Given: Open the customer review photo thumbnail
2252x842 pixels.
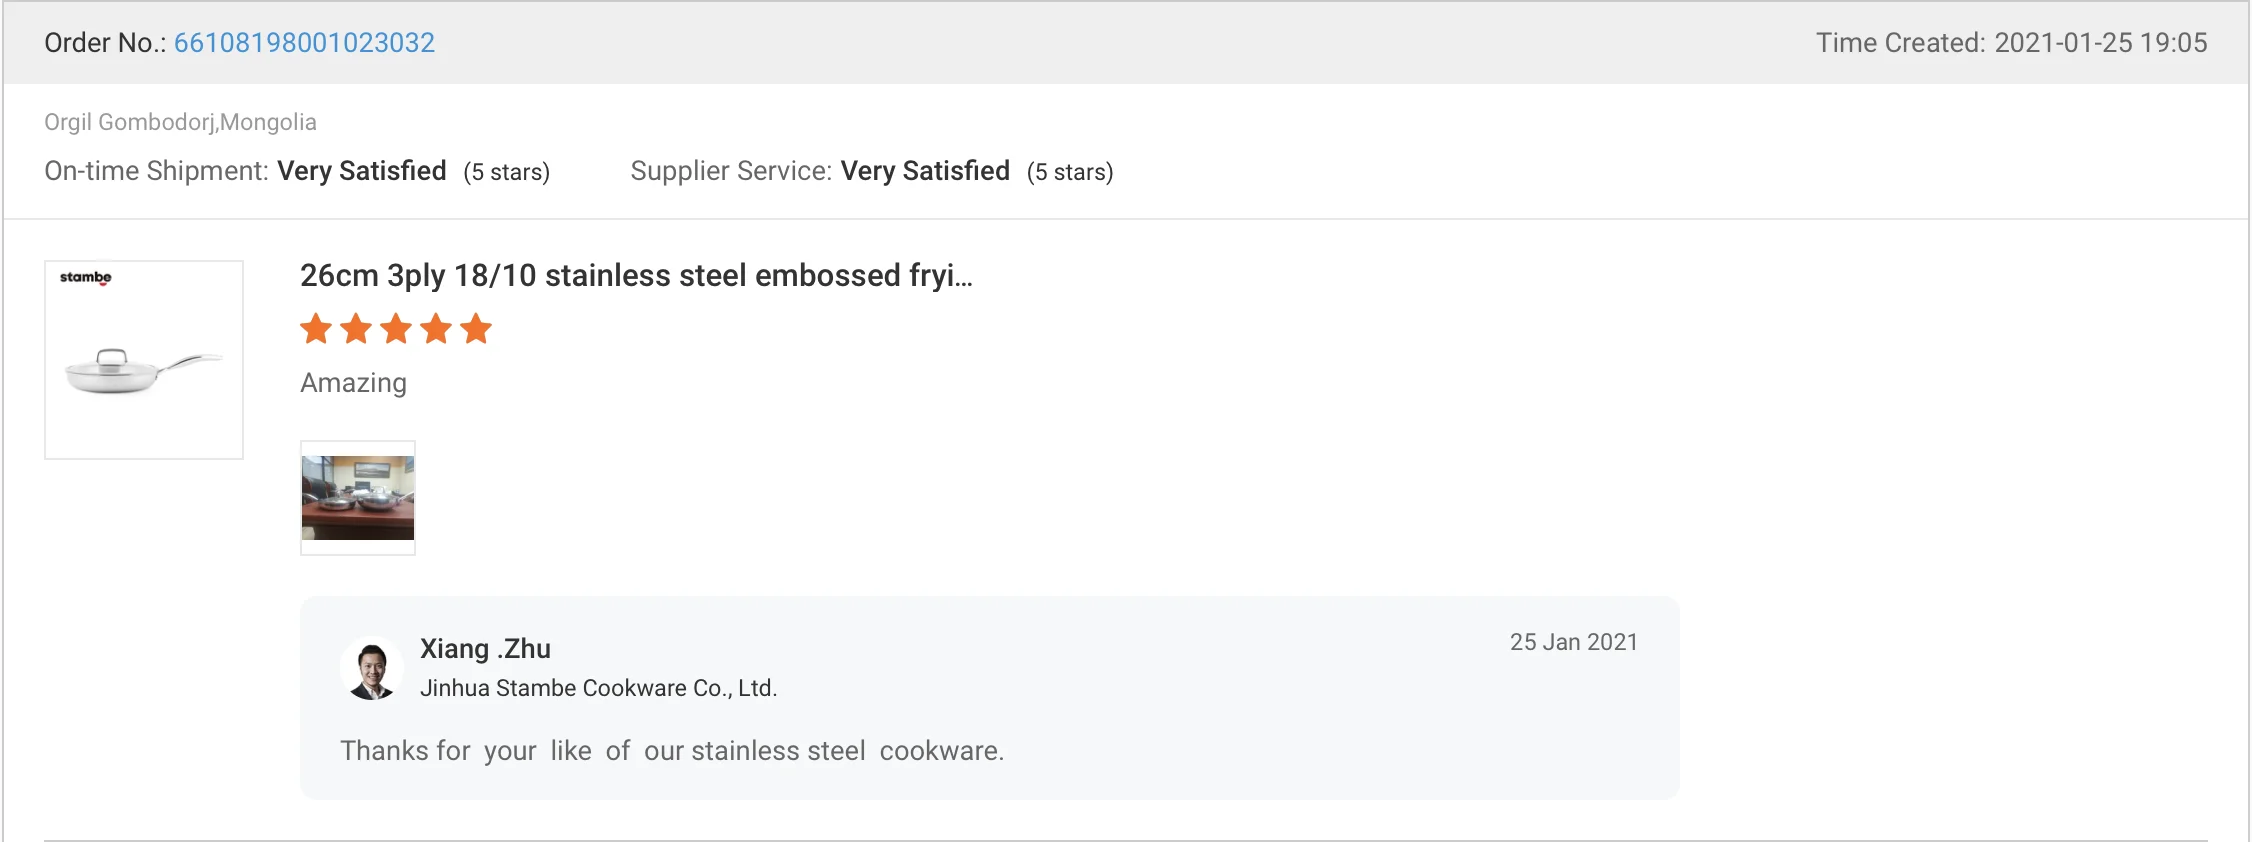Looking at the screenshot, I should coord(358,498).
